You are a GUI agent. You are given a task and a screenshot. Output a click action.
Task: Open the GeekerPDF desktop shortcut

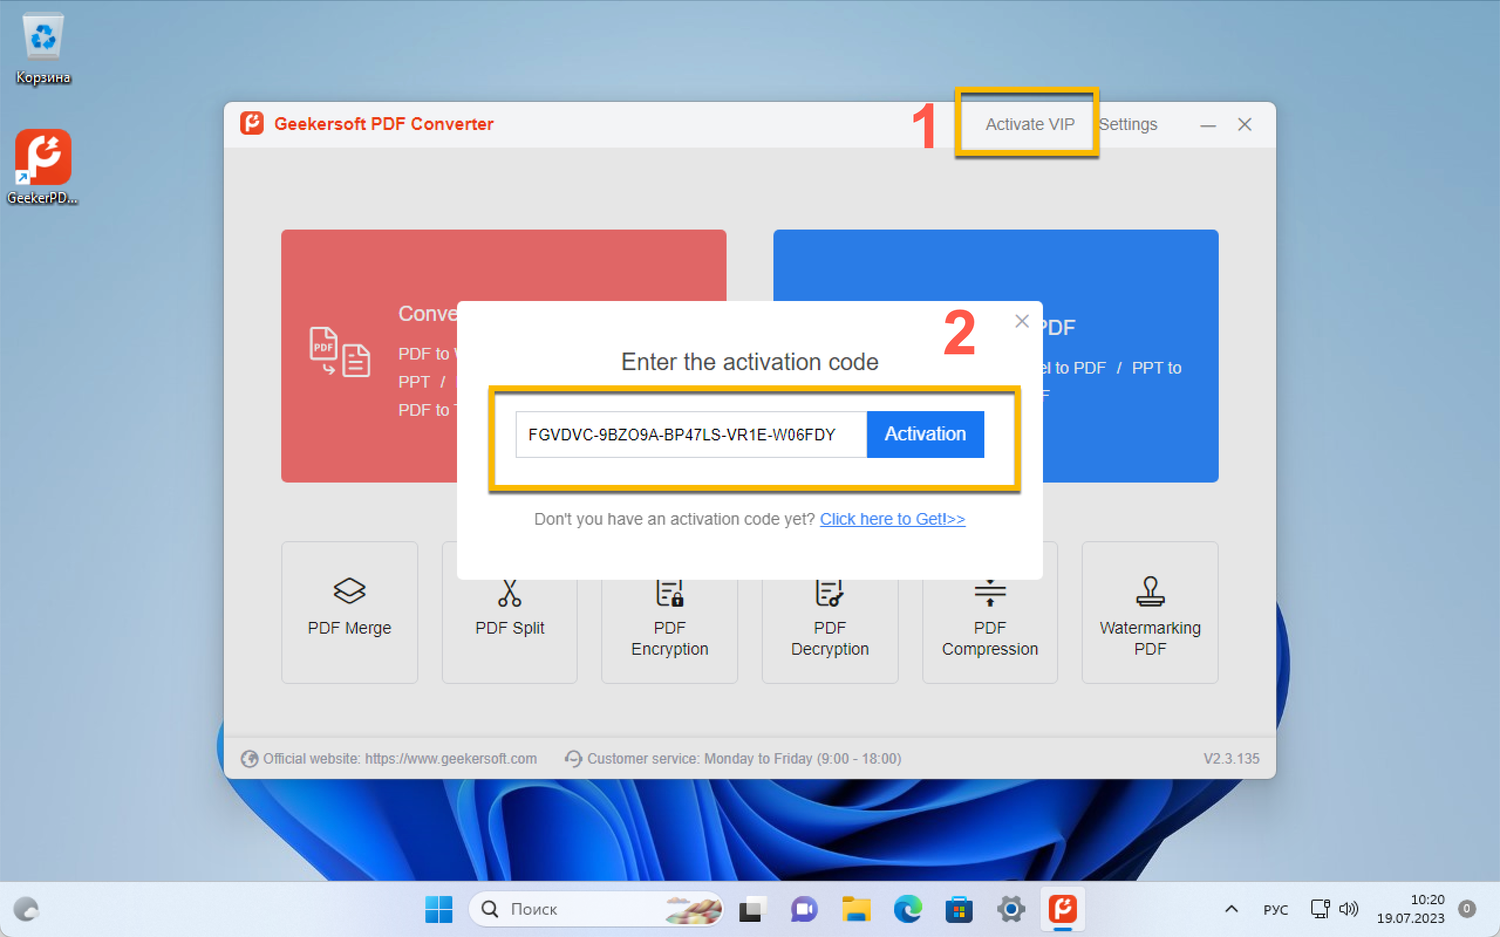42,168
